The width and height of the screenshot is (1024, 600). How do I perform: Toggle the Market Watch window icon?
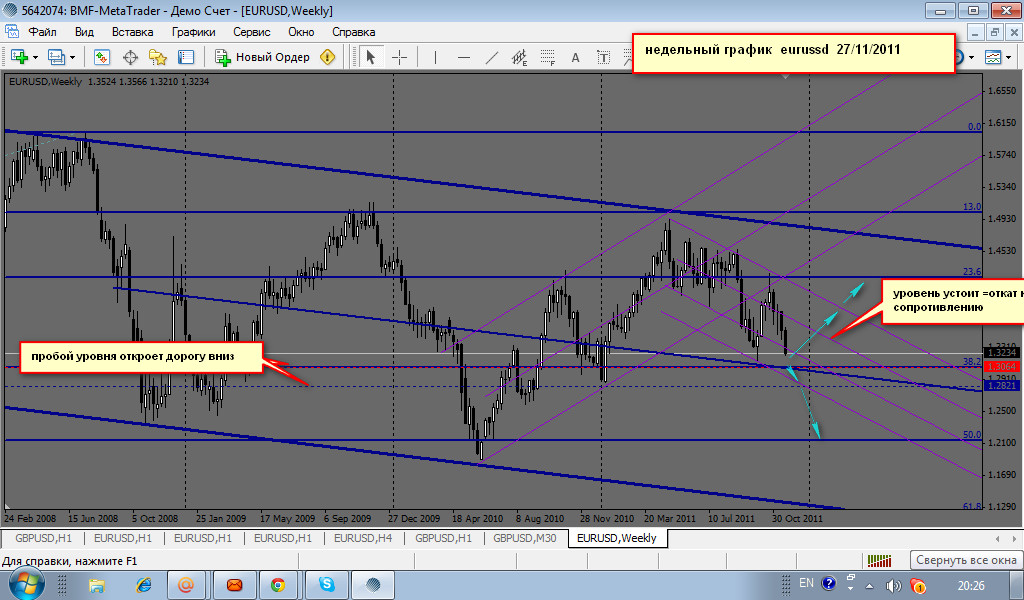(x=101, y=57)
